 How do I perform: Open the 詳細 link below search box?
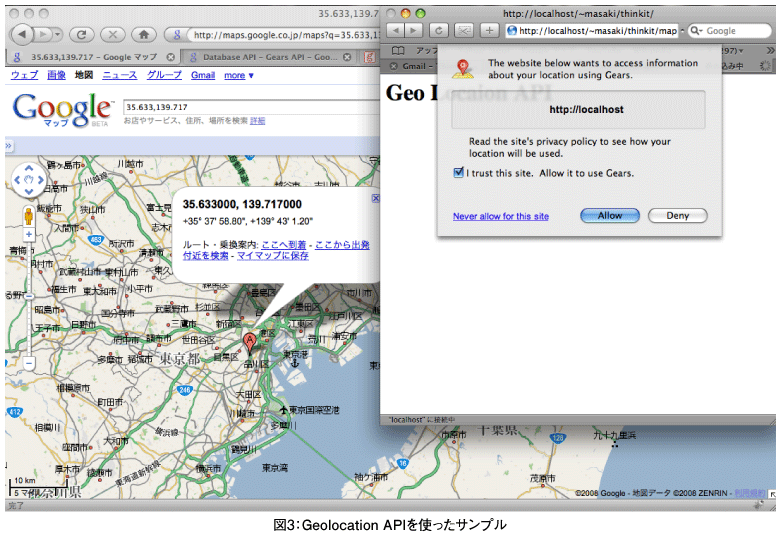point(258,120)
